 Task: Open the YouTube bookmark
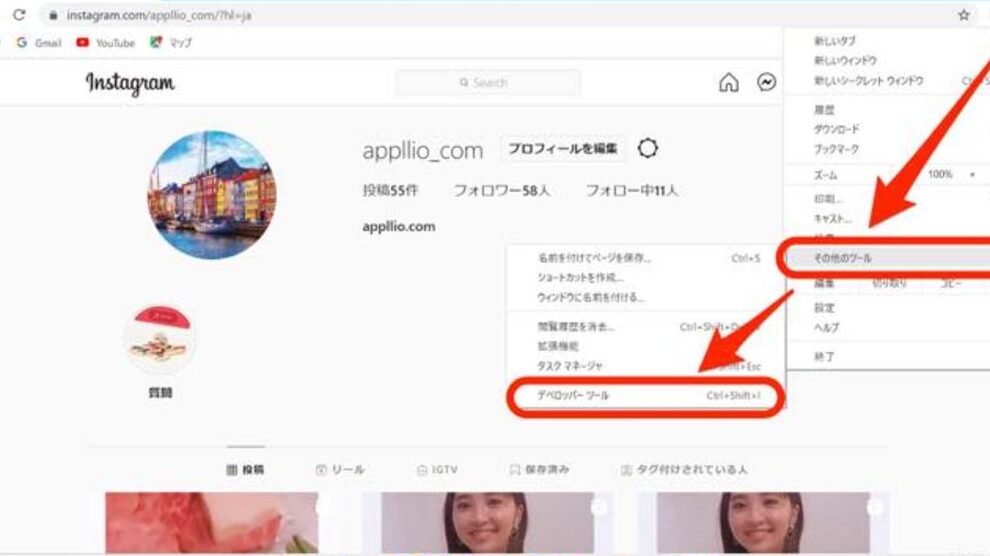[x=106, y=43]
